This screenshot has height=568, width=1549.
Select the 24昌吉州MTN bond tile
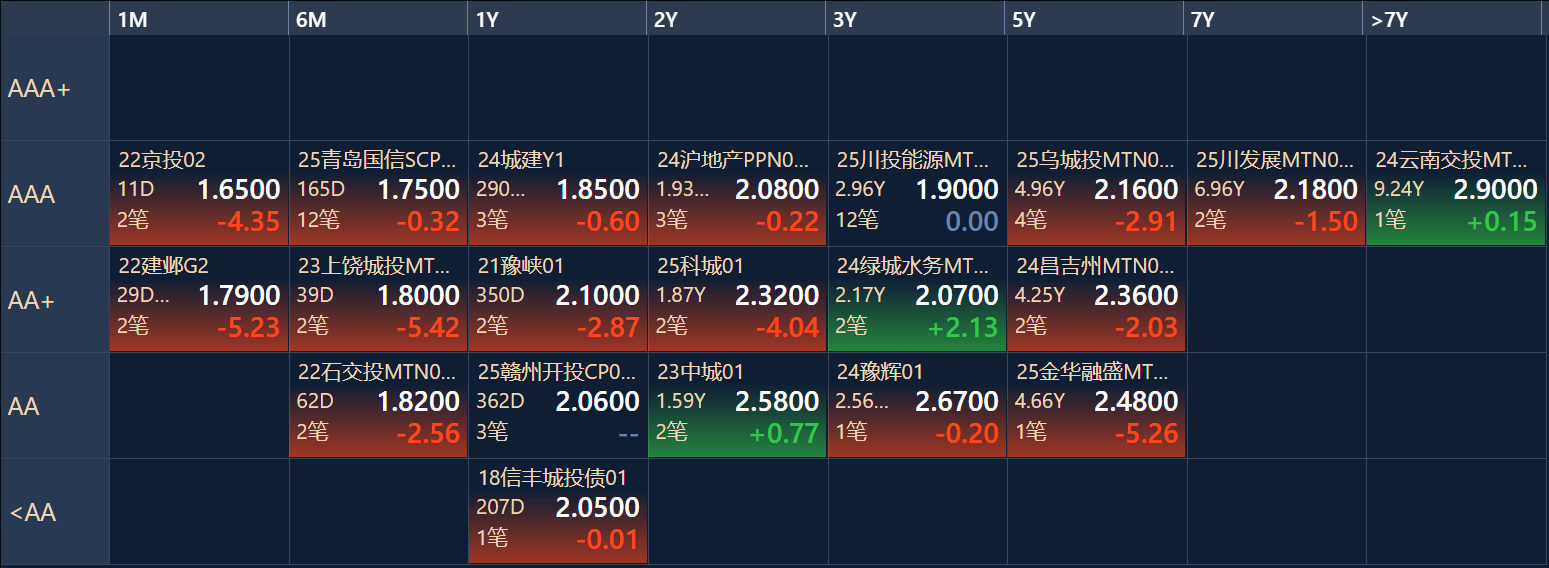1096,299
